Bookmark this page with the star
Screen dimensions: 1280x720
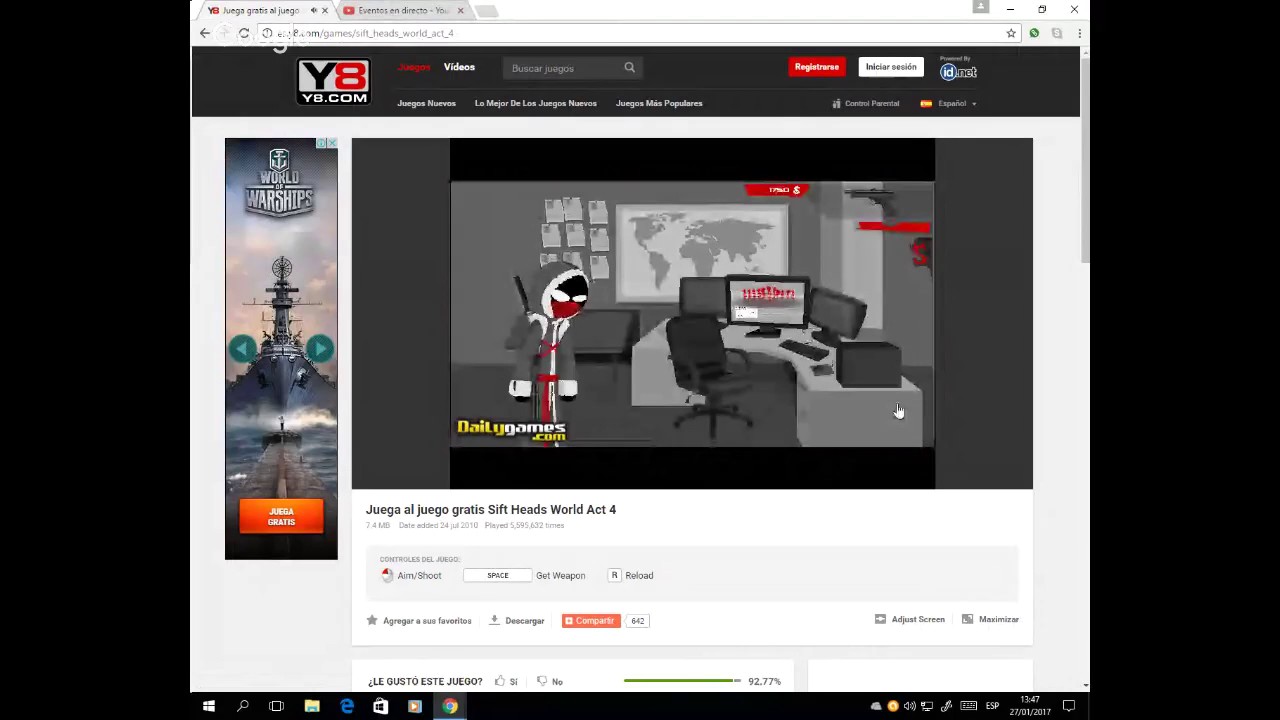tap(1011, 33)
